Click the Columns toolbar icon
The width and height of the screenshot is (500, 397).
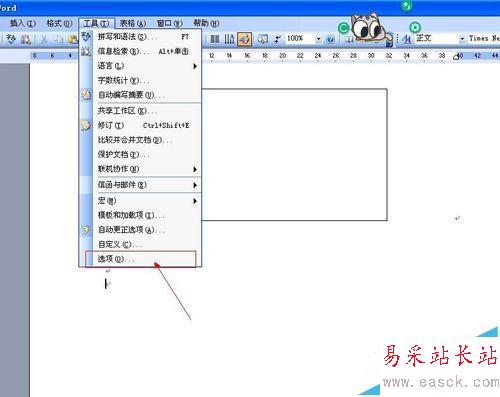[215, 39]
